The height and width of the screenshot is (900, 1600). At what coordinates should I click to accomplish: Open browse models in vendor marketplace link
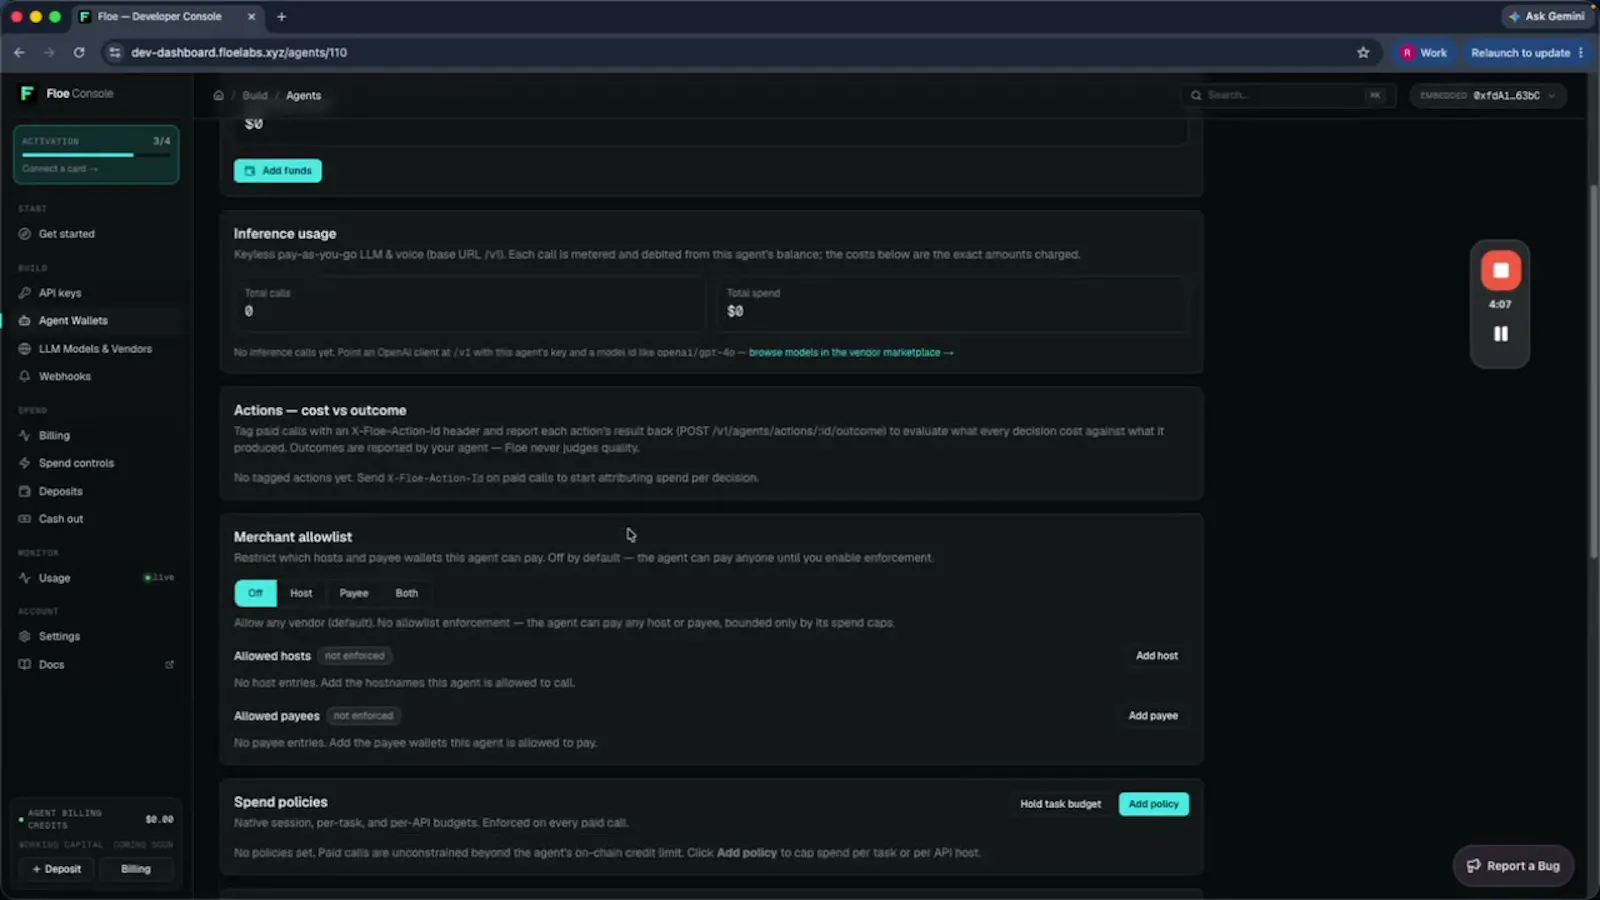point(851,353)
